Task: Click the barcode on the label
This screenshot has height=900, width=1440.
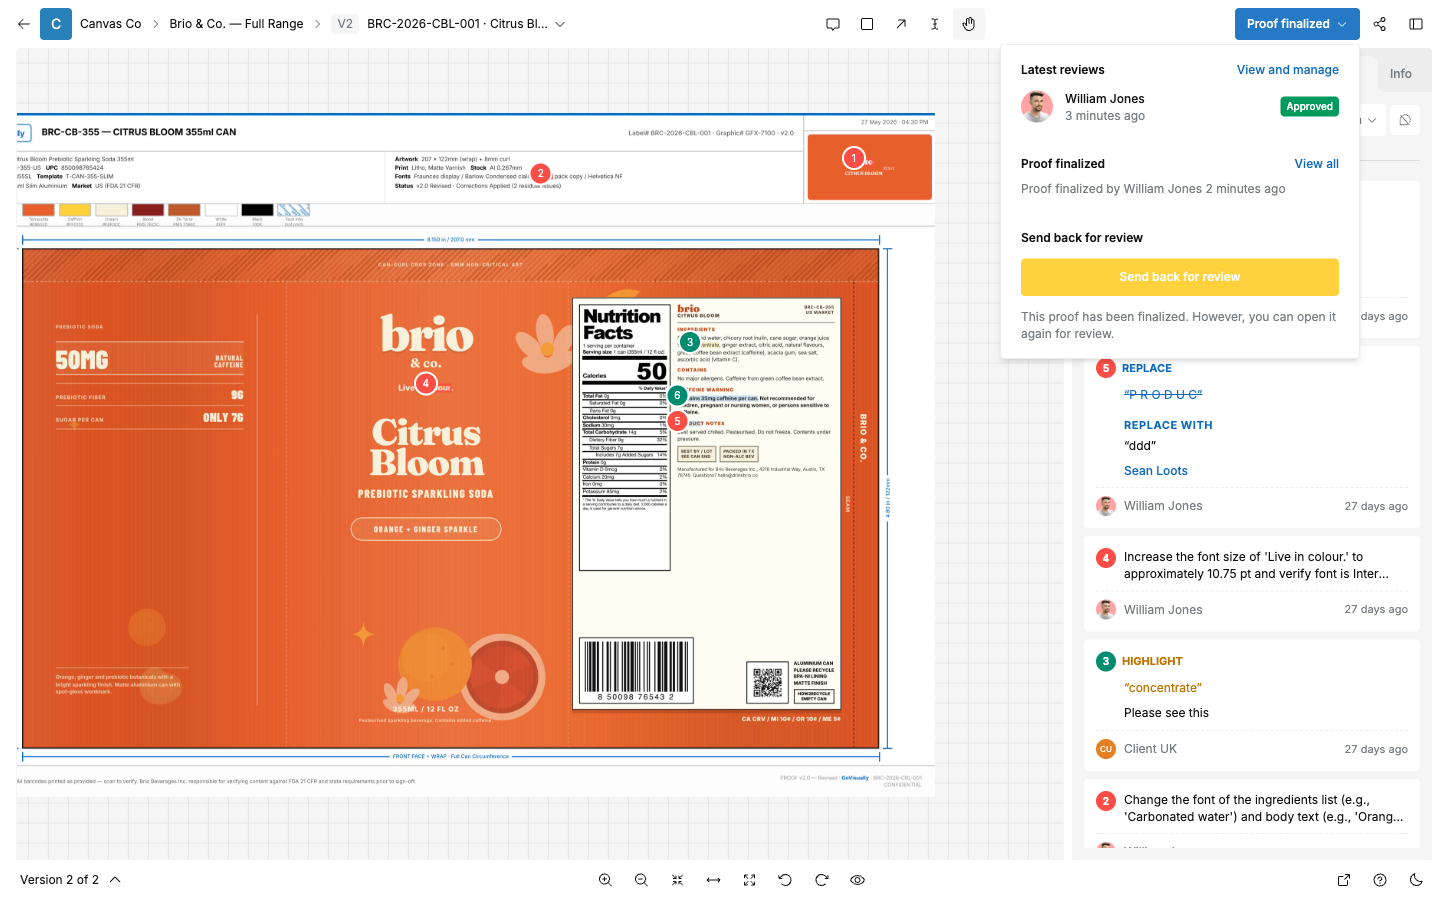Action: [635, 671]
